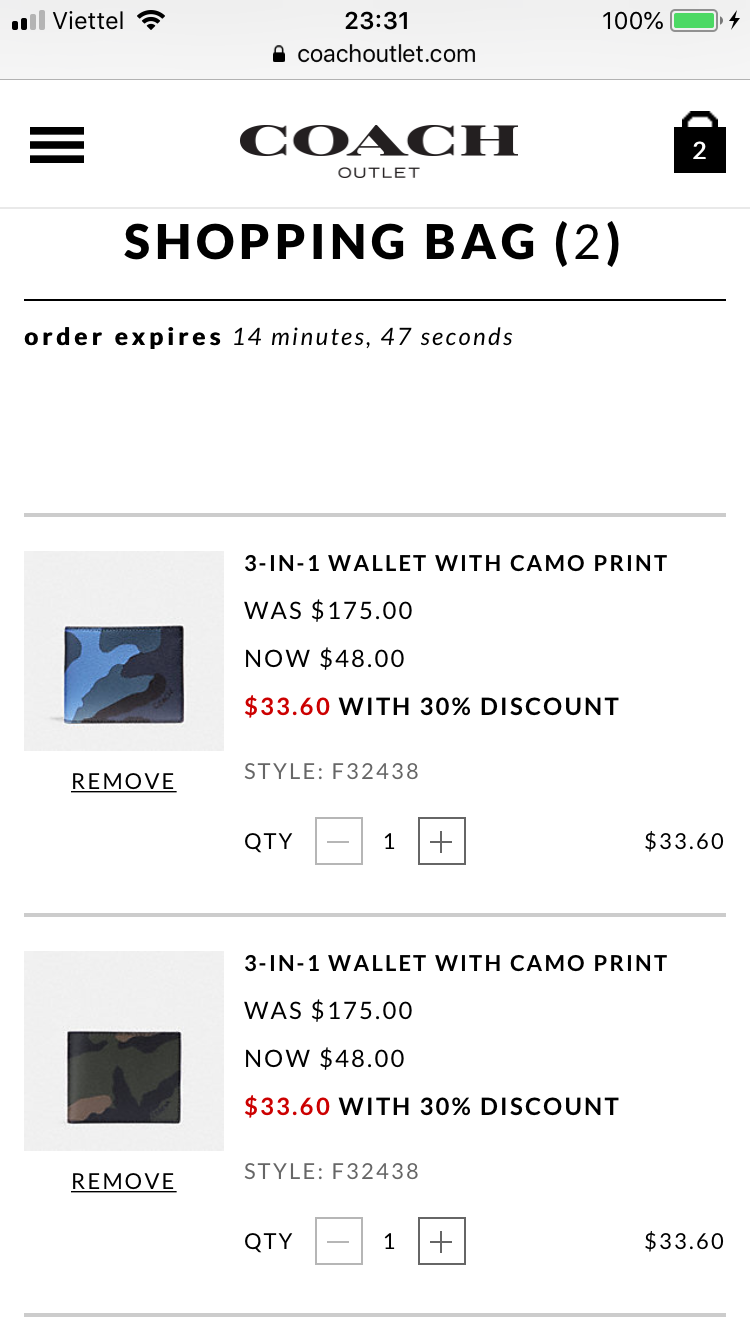Open the green camo wallet thumbnail

(124, 1051)
